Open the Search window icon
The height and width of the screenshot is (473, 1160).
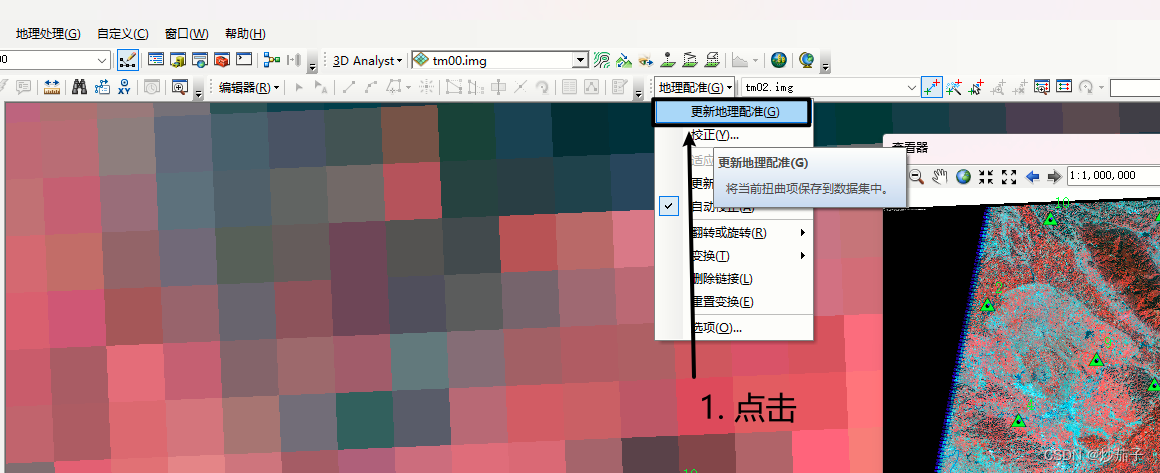click(200, 60)
